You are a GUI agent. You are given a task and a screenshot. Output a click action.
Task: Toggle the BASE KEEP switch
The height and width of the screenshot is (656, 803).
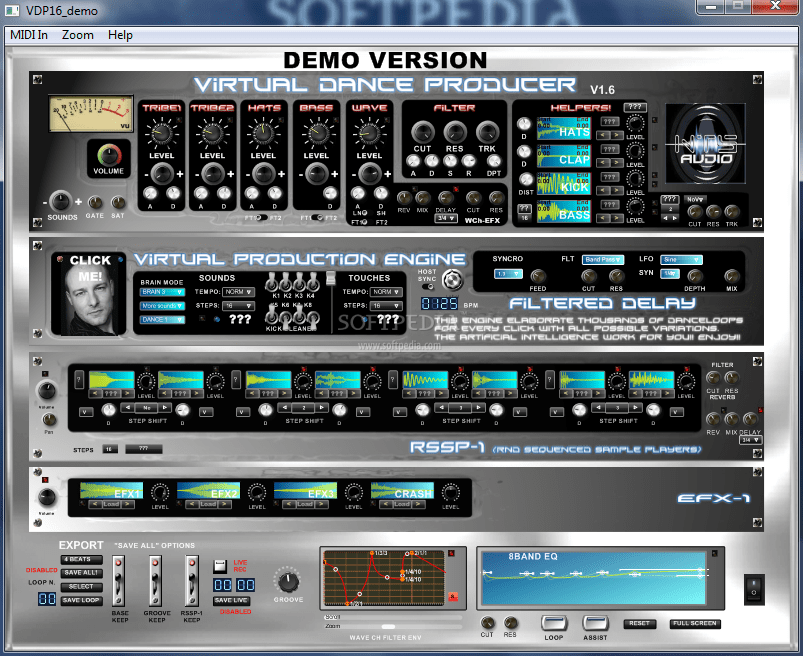[119, 579]
